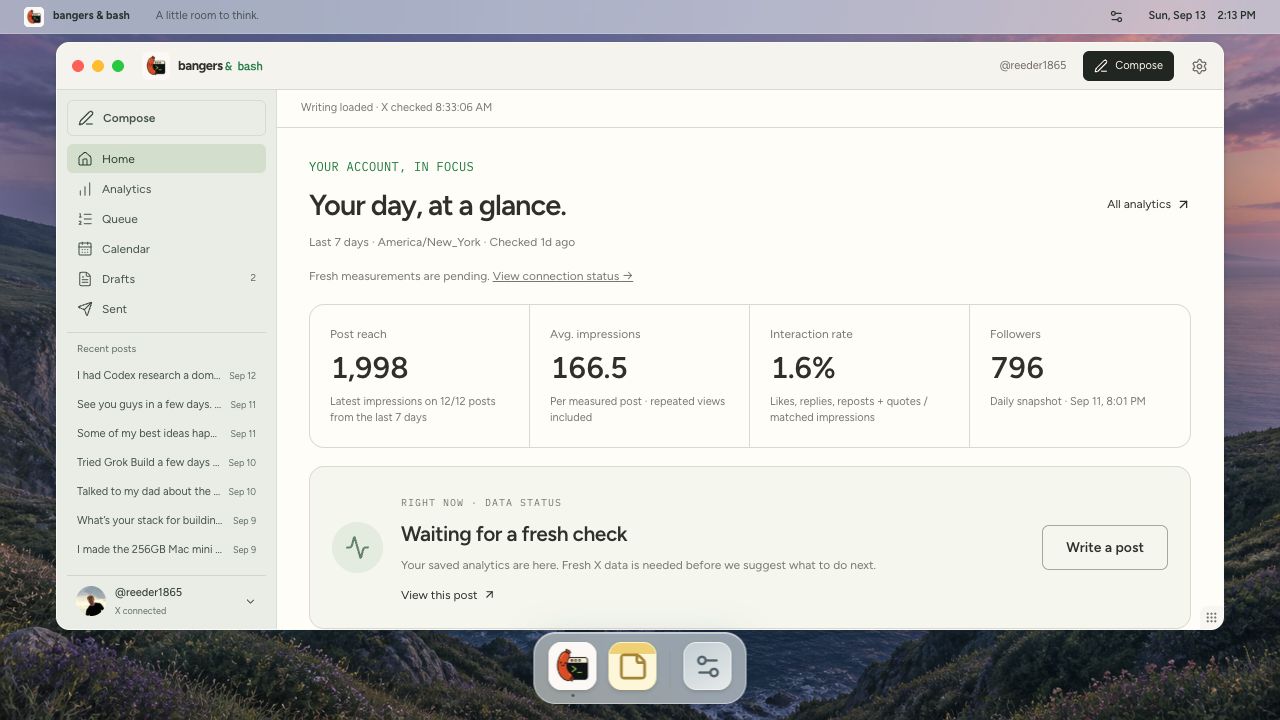
Task: Click the Drafts count badge 2
Action: pos(253,278)
